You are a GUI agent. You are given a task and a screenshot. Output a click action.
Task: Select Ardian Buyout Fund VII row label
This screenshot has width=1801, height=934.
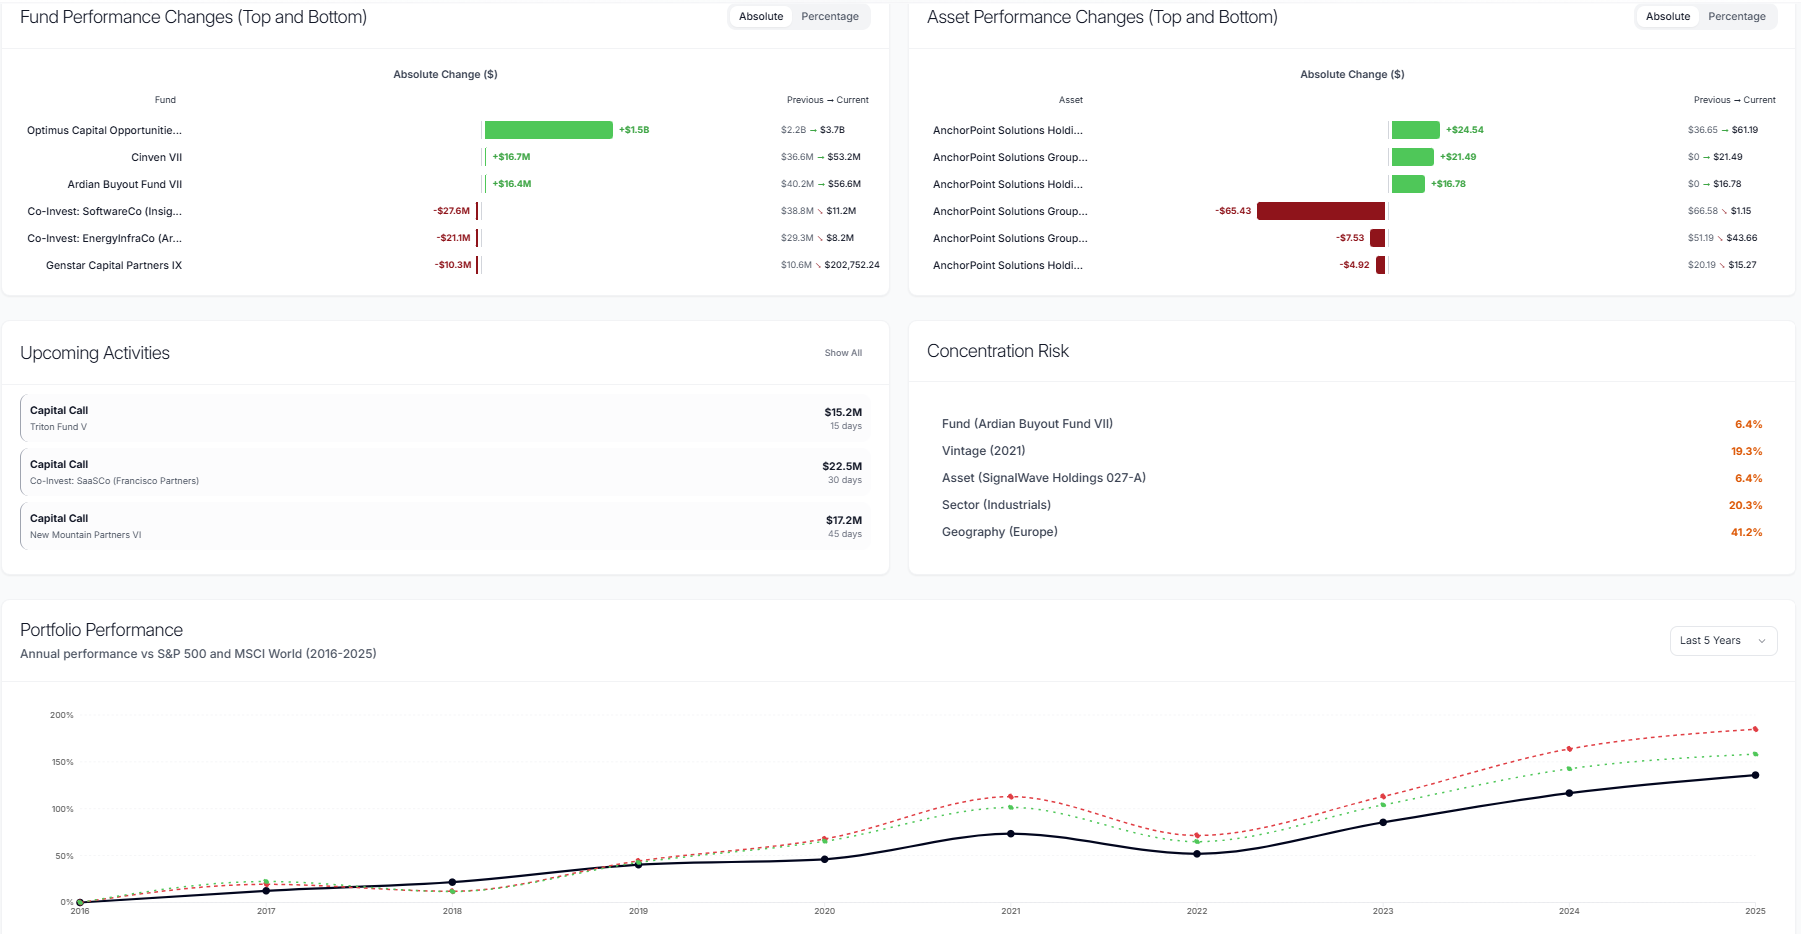click(x=125, y=184)
